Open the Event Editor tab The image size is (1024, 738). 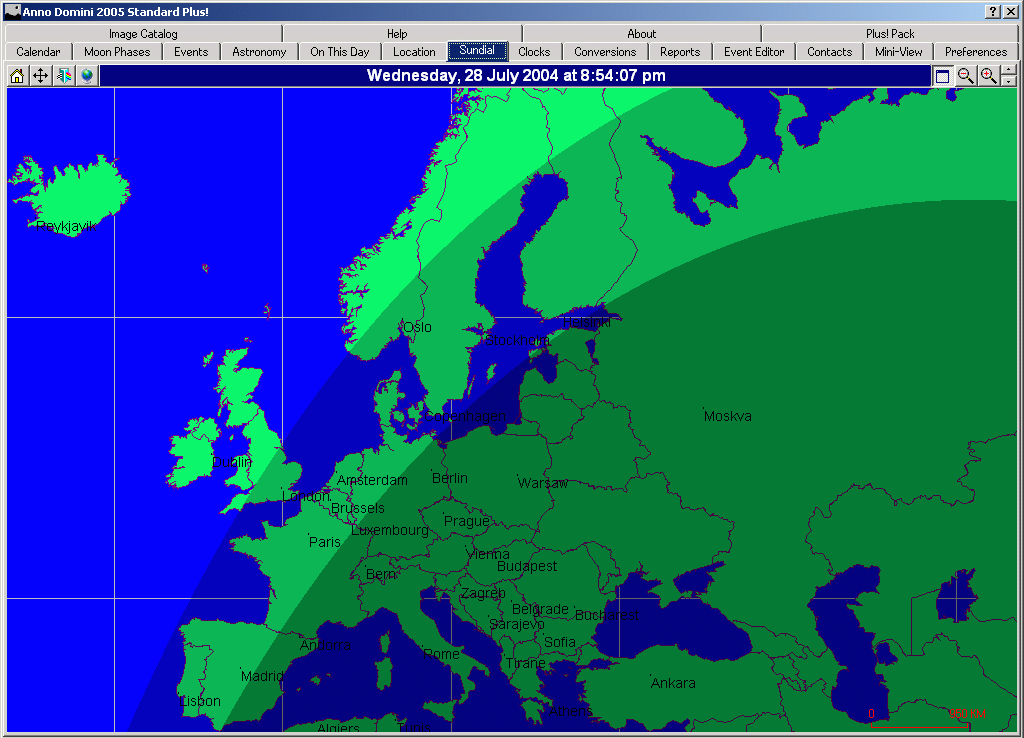click(x=754, y=52)
